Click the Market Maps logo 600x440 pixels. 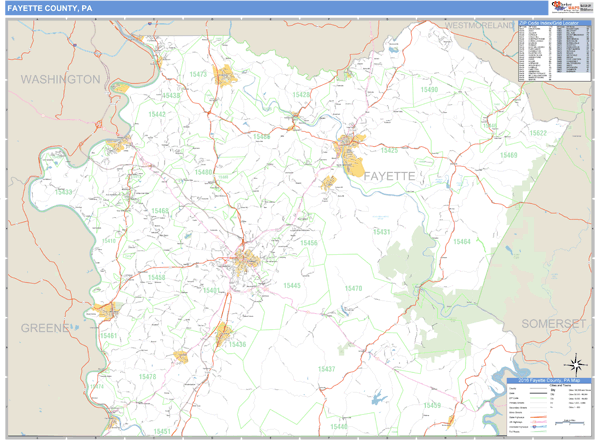(x=565, y=7)
